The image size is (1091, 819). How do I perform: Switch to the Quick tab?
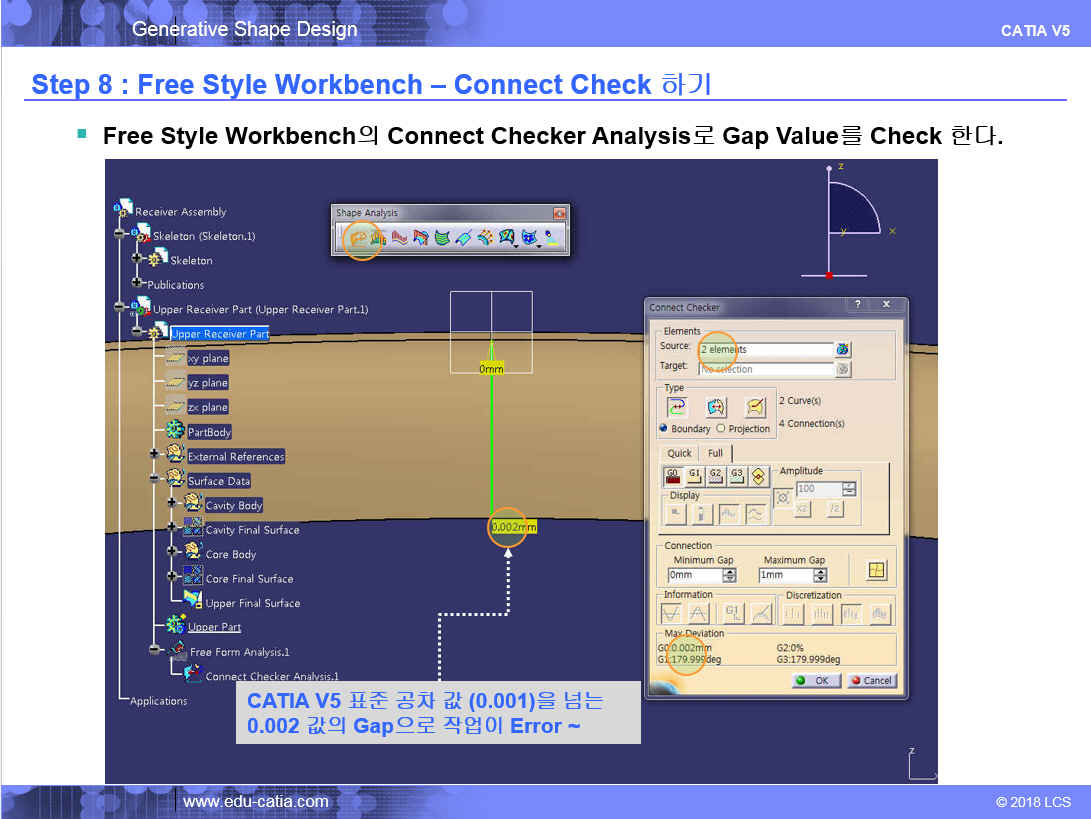(x=679, y=453)
